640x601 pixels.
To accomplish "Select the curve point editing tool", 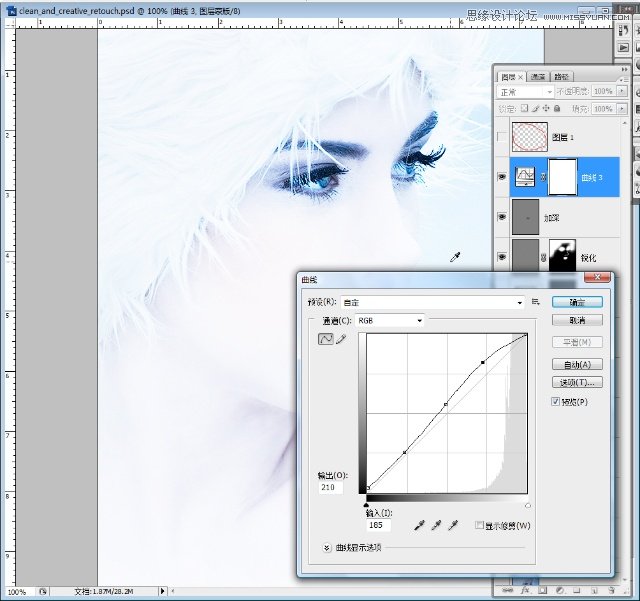I will 325,339.
